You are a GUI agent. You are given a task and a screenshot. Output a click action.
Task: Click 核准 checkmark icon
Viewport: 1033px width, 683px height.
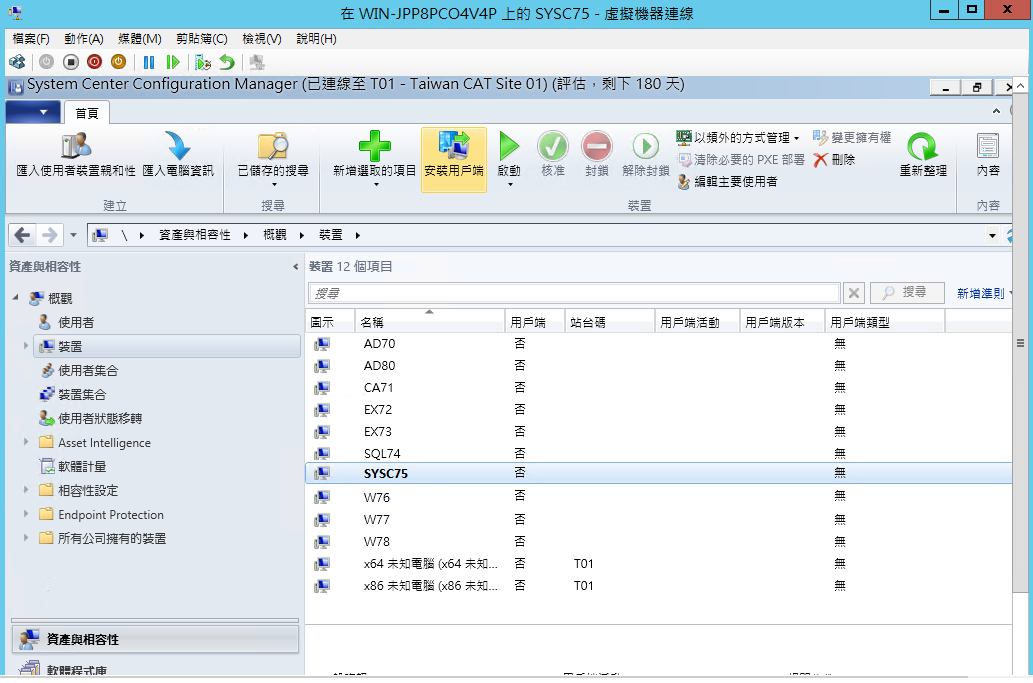[553, 146]
